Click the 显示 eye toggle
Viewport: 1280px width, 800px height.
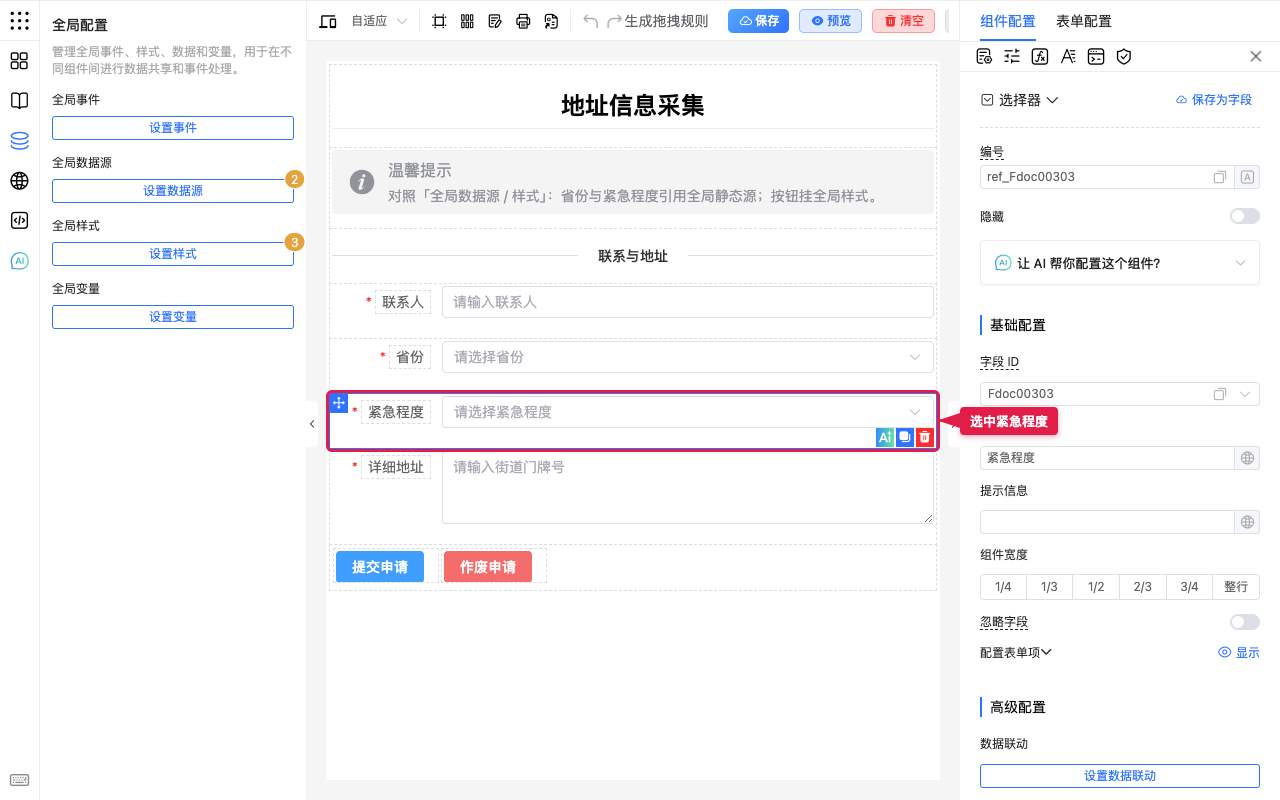click(x=1239, y=652)
